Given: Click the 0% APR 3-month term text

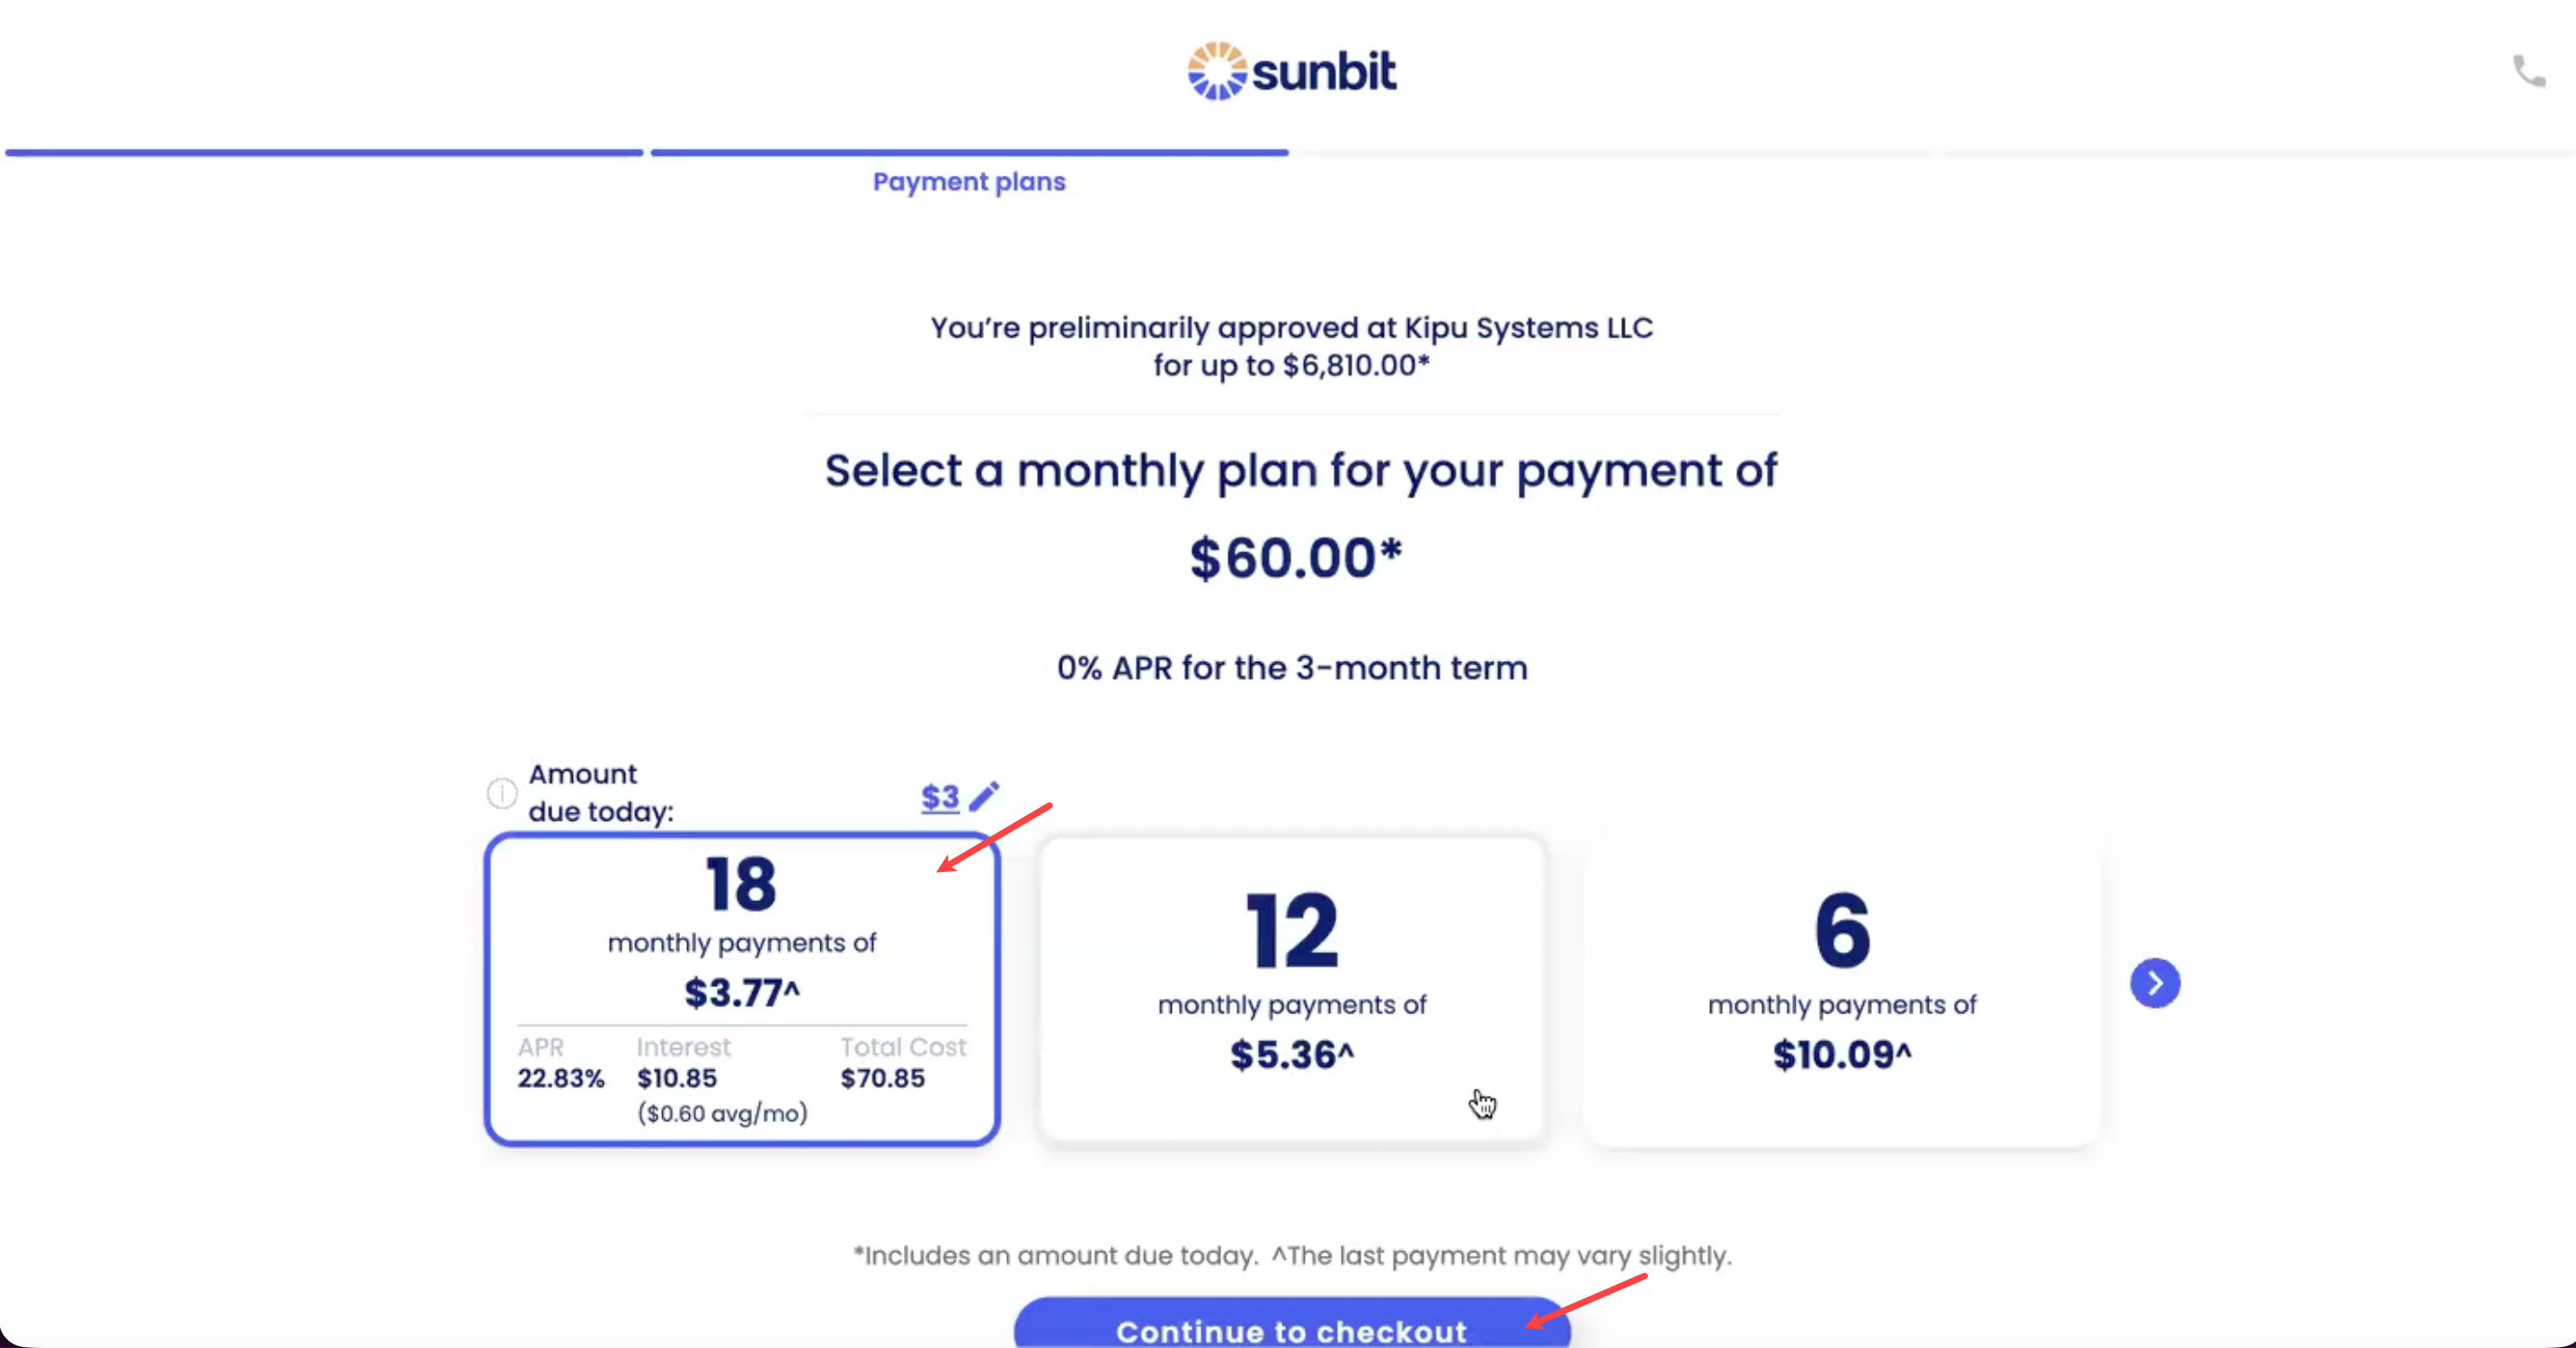Looking at the screenshot, I should coord(1292,668).
